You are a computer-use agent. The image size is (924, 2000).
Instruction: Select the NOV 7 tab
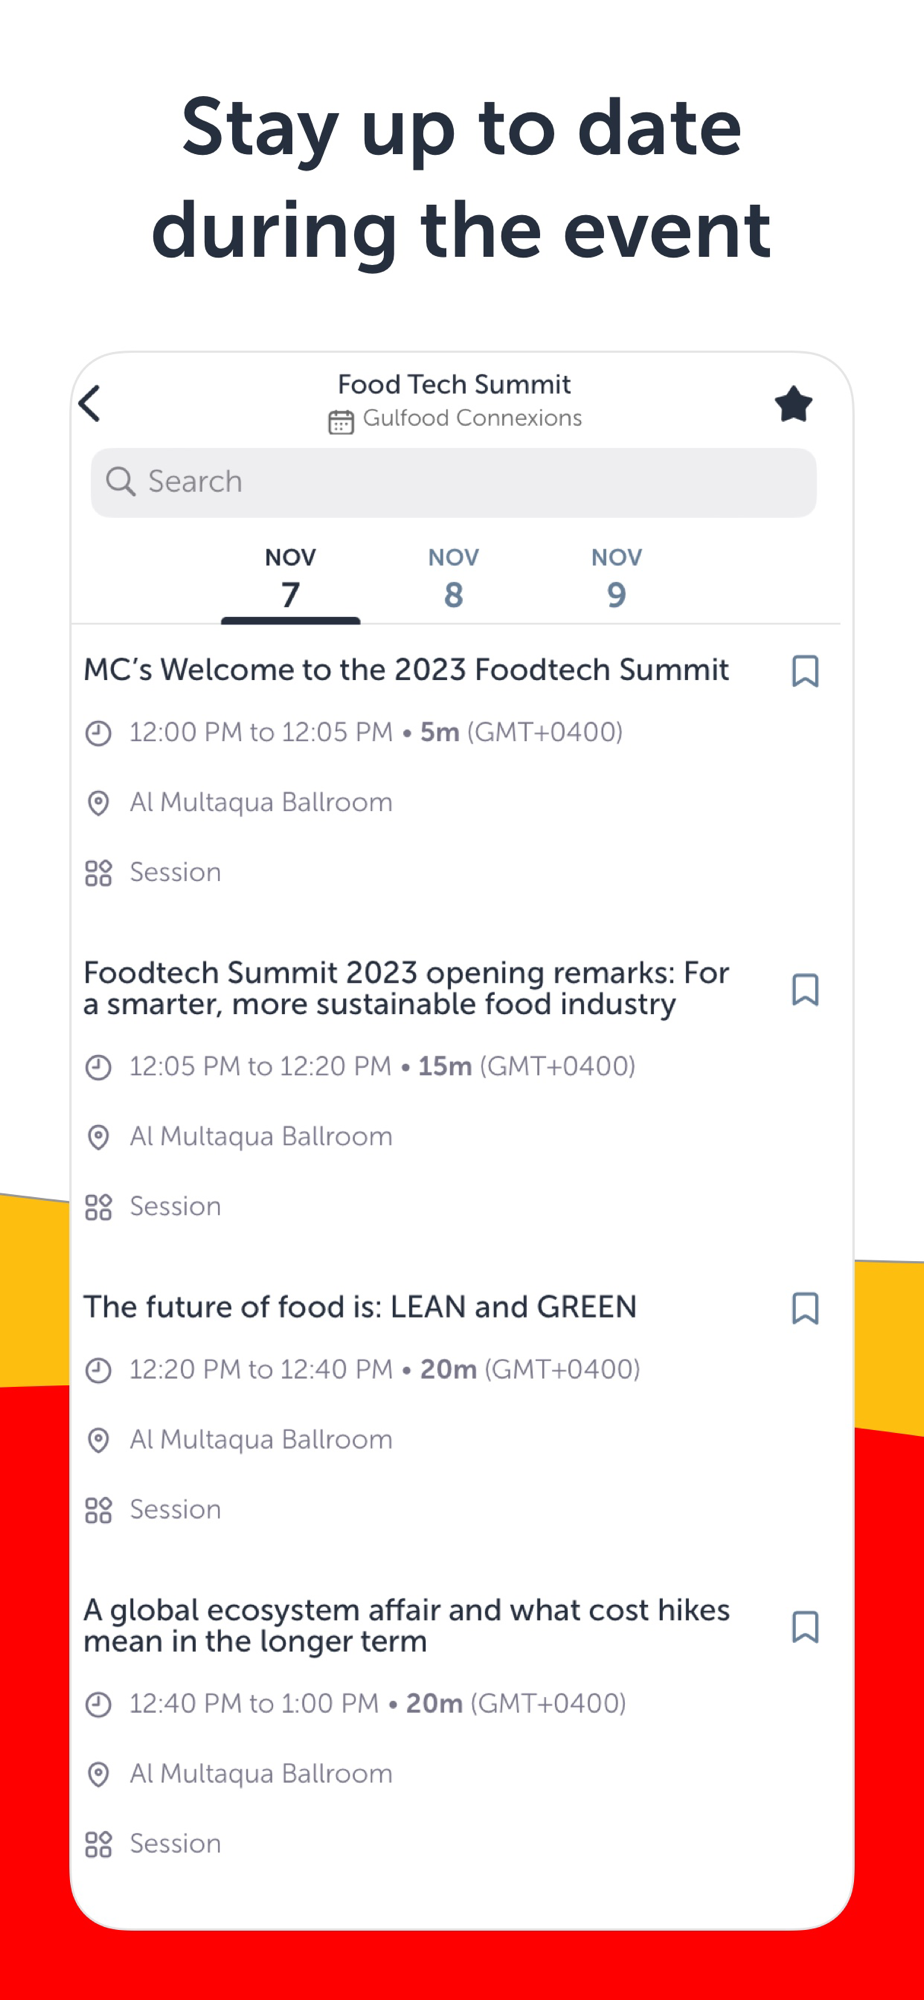[x=290, y=579]
